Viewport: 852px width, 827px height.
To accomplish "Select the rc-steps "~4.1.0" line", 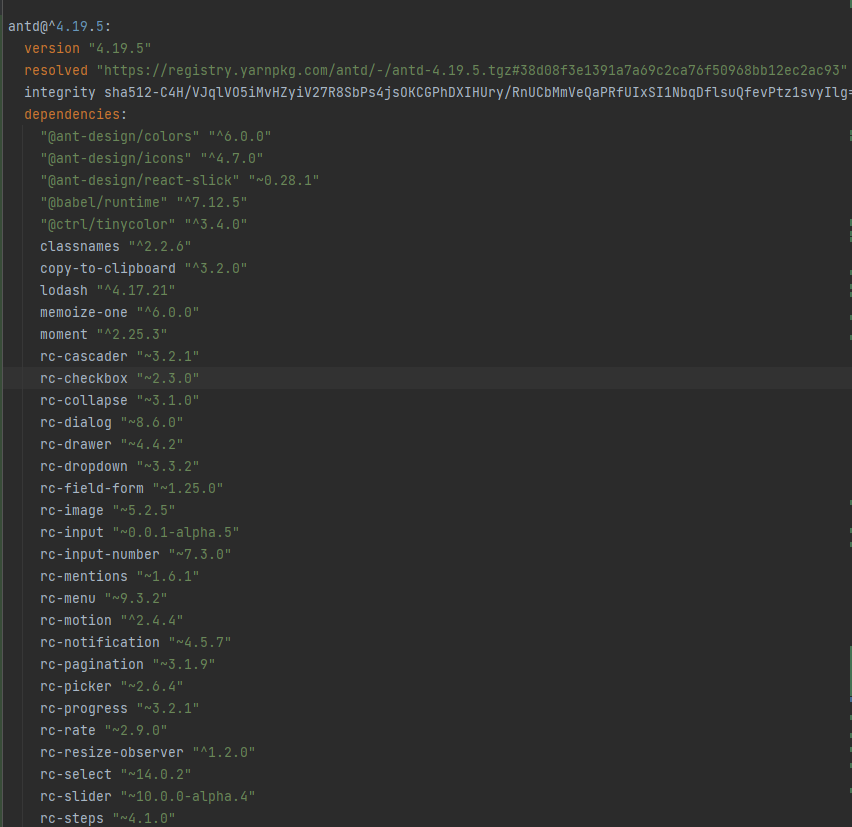I will (108, 818).
